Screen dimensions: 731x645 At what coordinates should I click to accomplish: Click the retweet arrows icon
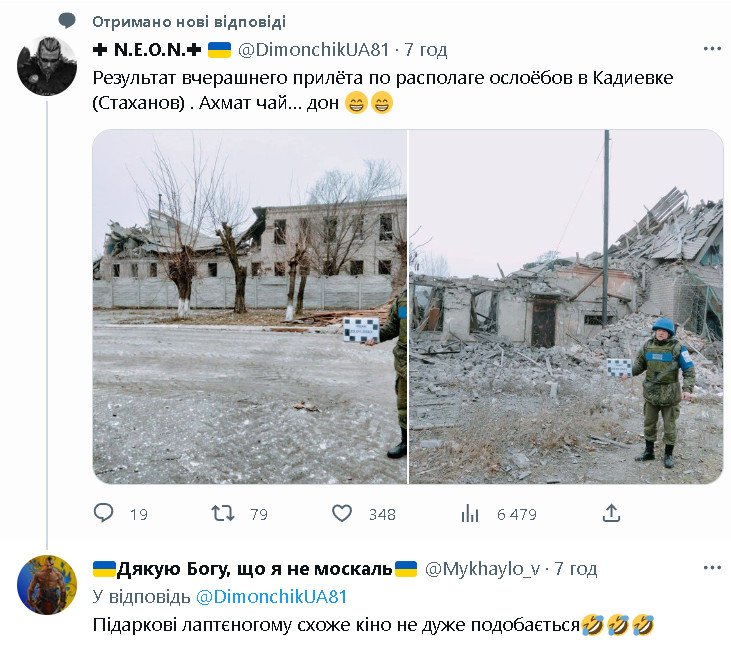223,514
